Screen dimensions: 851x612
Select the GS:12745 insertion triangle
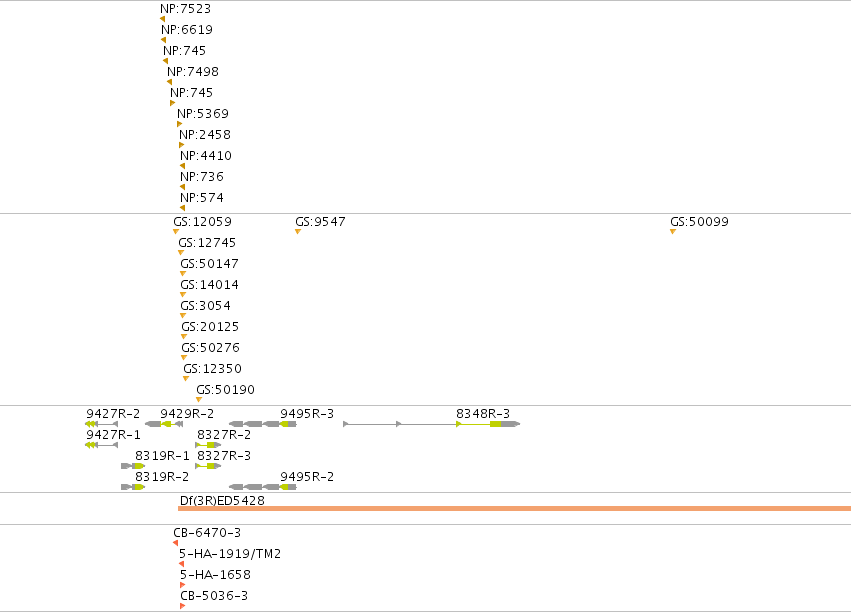tap(181, 253)
